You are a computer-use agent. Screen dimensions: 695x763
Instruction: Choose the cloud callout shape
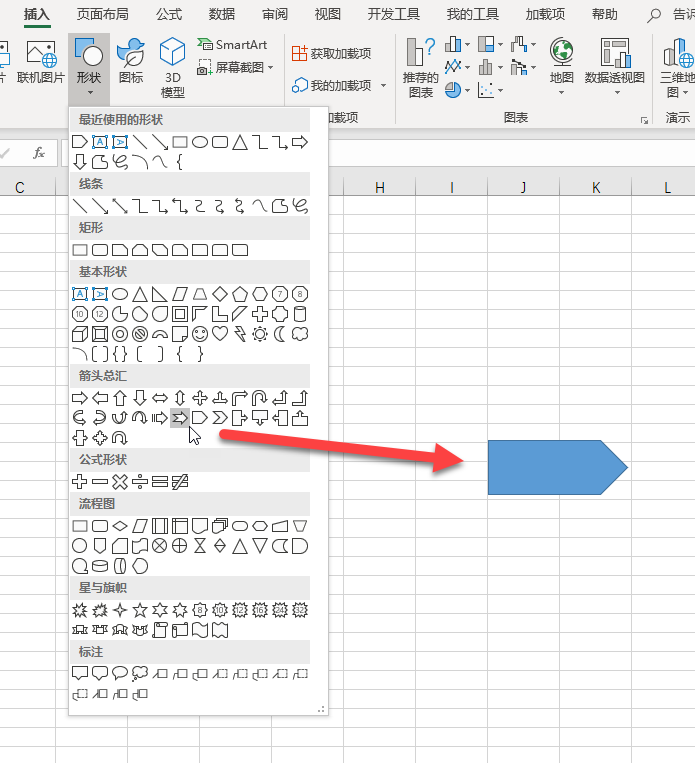[x=140, y=674]
